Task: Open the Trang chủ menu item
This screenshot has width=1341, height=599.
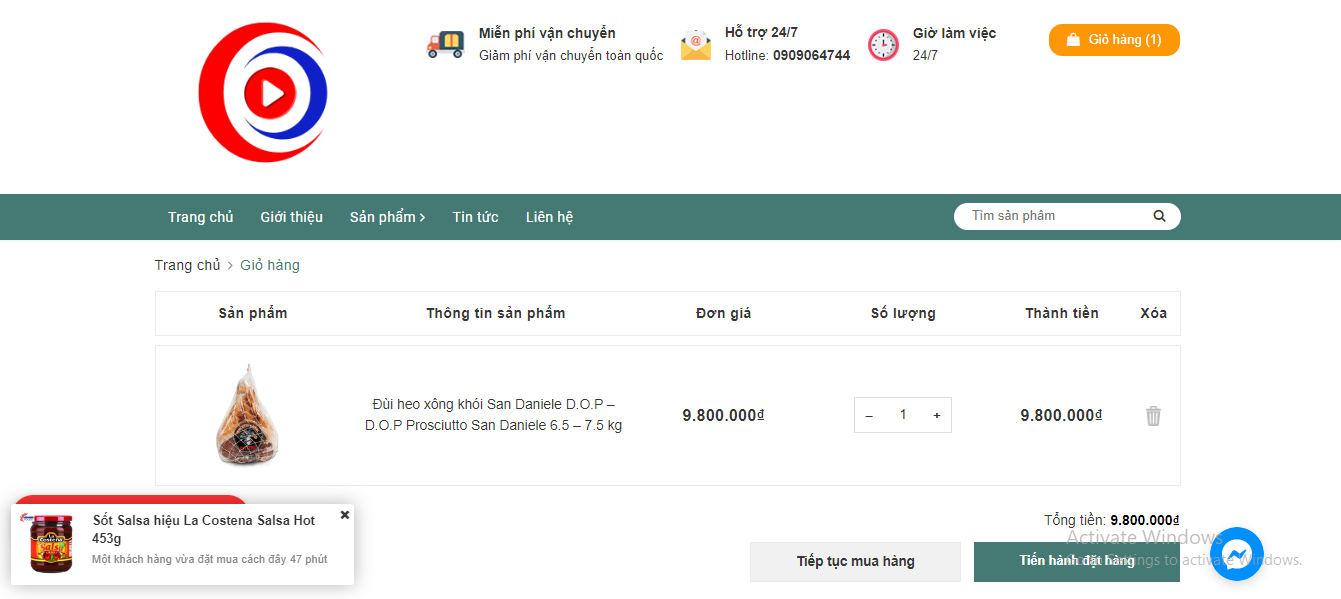Action: (200, 217)
